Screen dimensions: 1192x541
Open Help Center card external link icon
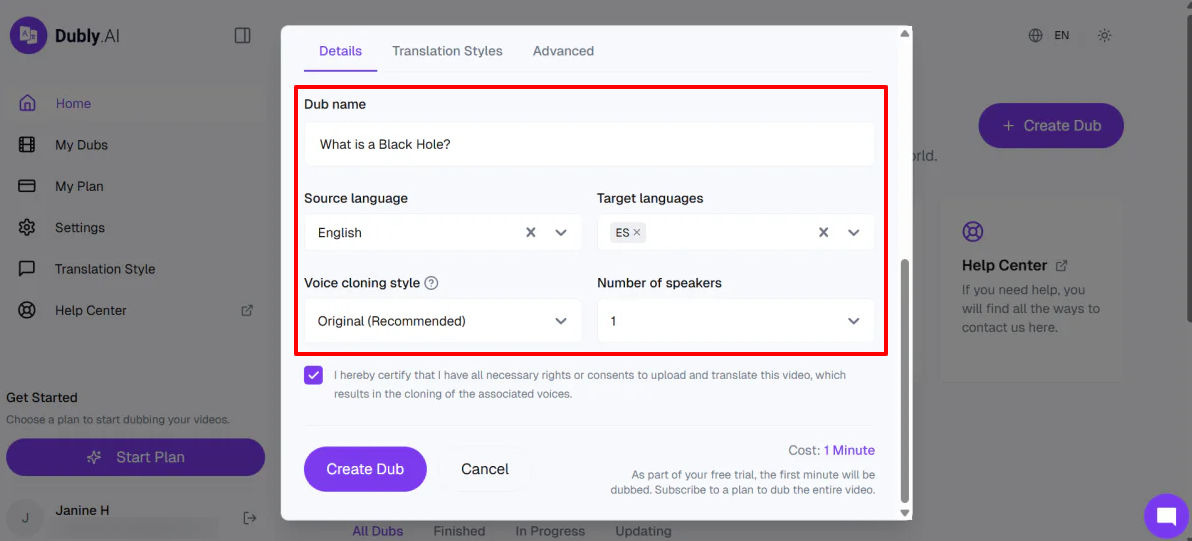[x=1062, y=266]
